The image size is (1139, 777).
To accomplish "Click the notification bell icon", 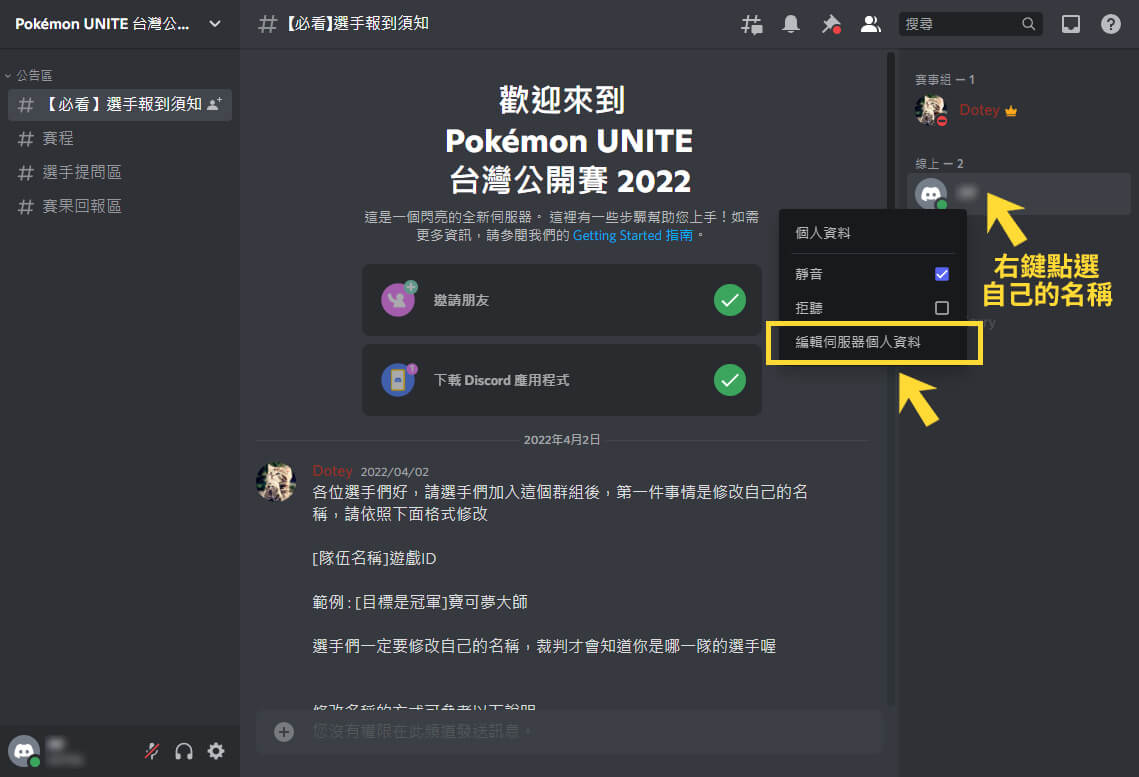I will (791, 24).
